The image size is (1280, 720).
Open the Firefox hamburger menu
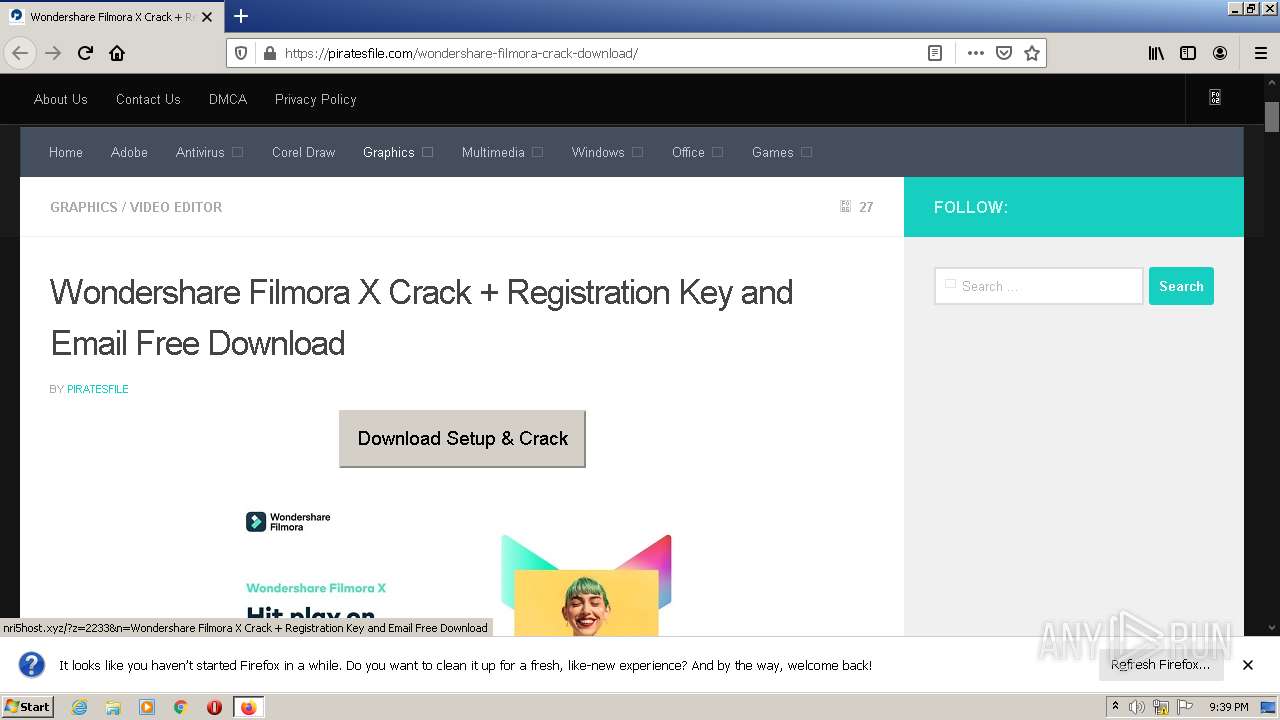tap(1260, 53)
